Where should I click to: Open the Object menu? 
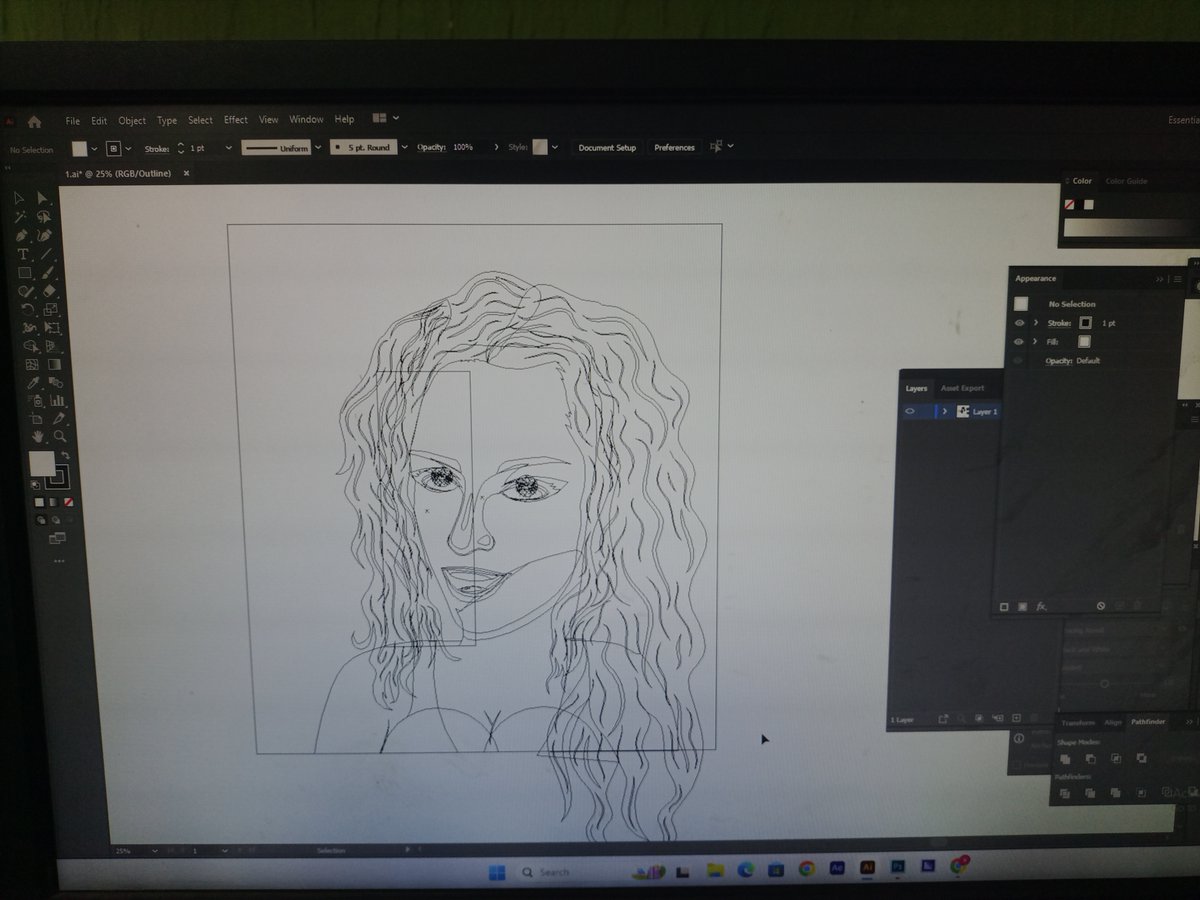(131, 119)
